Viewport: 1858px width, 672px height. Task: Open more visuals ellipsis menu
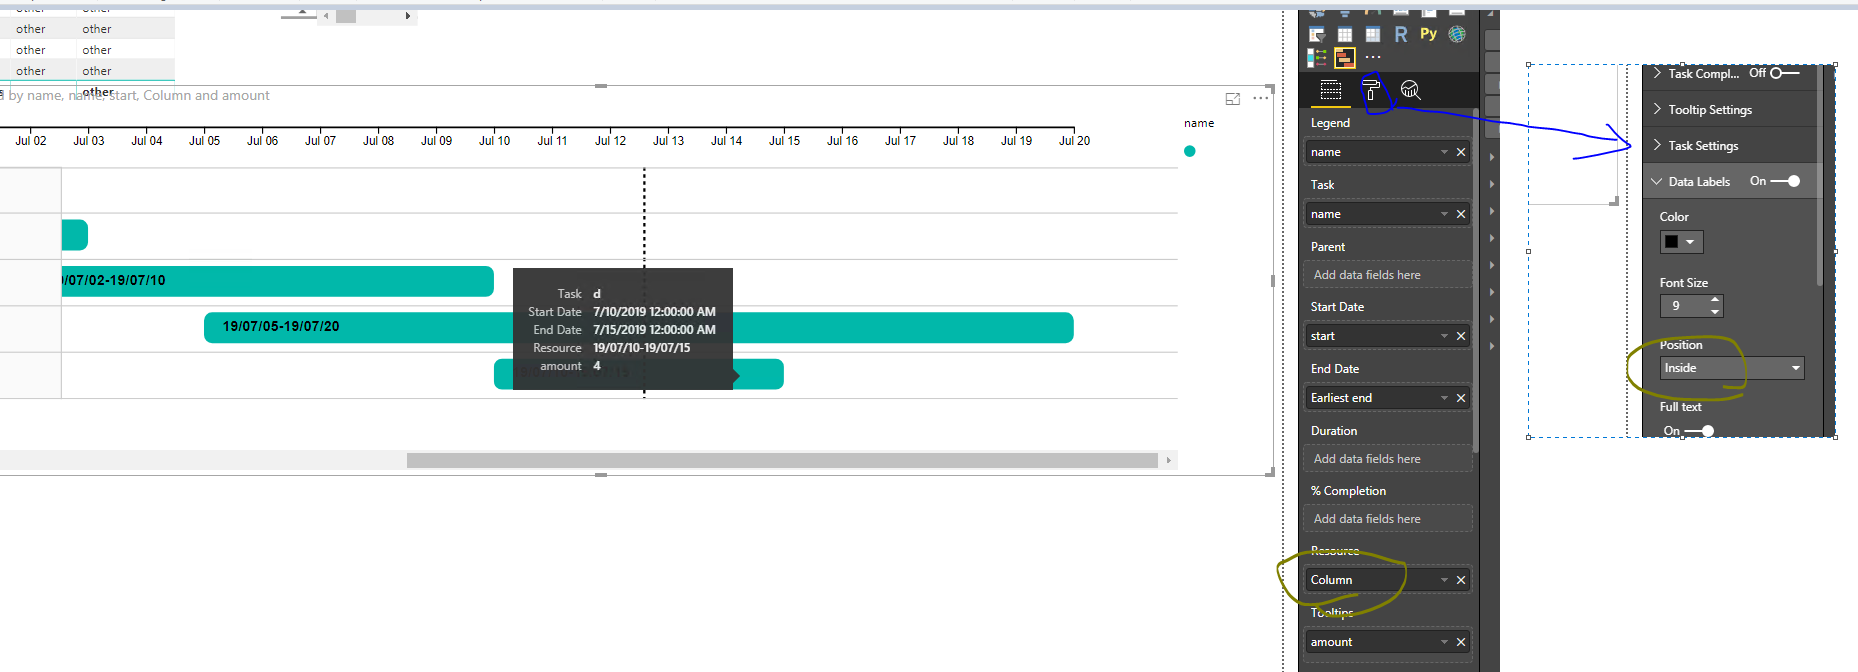tap(1373, 57)
